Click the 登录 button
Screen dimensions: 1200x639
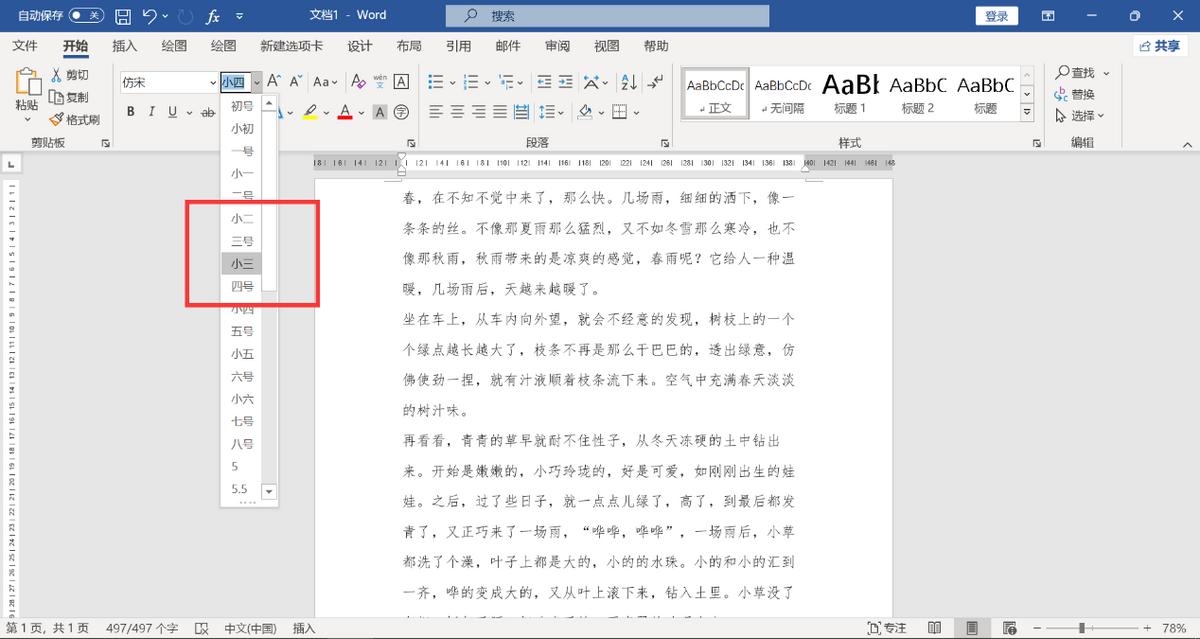(x=996, y=15)
